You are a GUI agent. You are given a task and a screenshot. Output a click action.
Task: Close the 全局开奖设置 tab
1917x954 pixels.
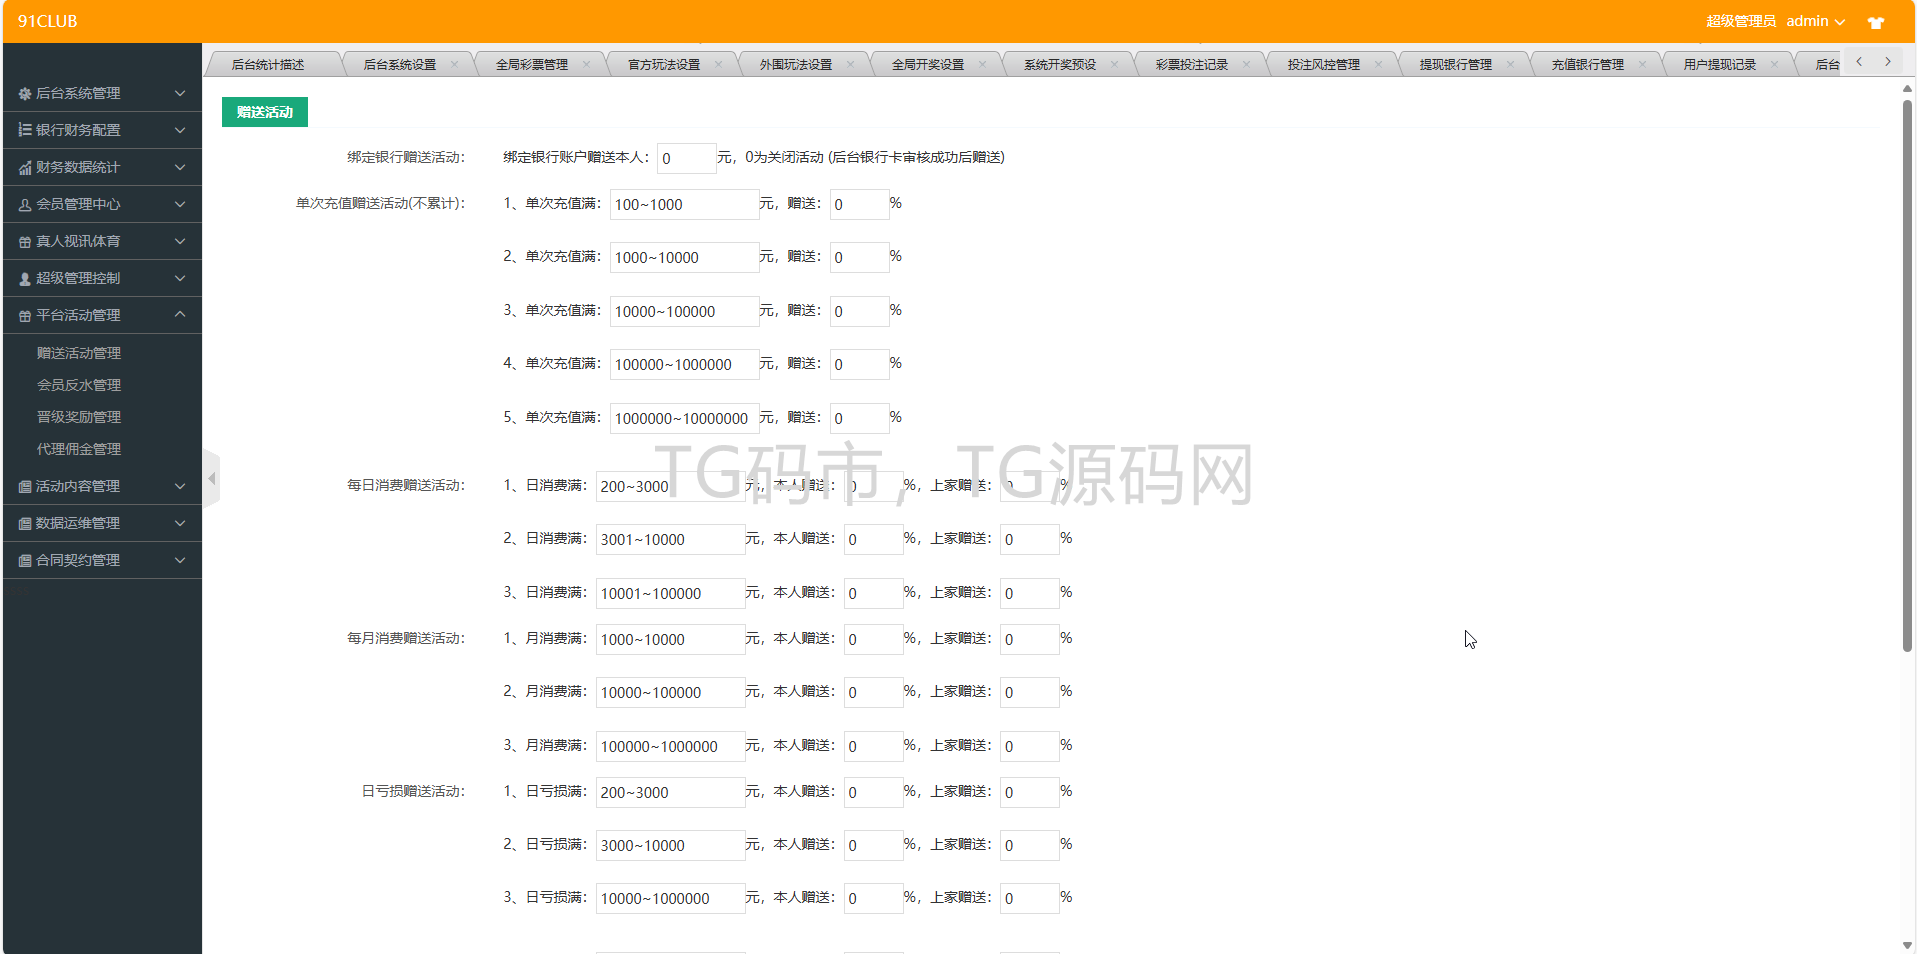tap(982, 64)
